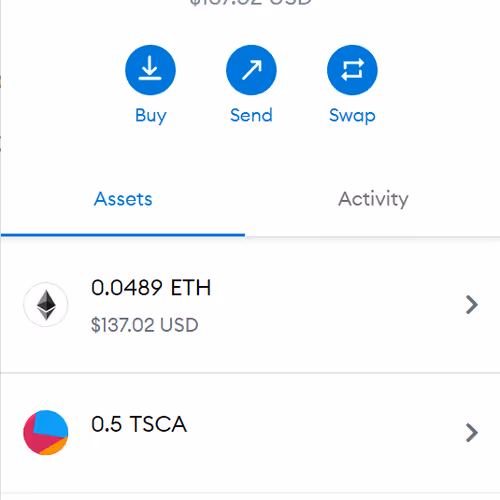500x500 pixels.
Task: Switch to the Assets tab
Action: click(123, 199)
